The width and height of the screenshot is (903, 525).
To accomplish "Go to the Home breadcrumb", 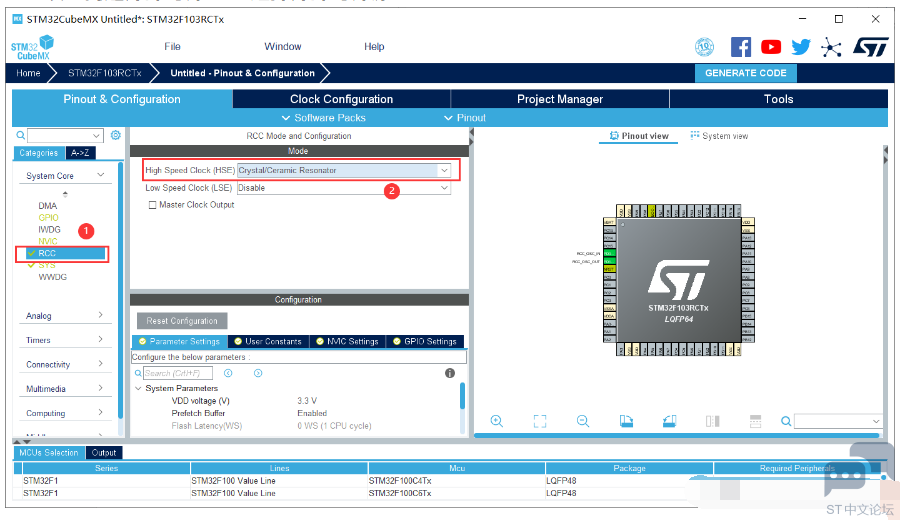I will (x=28, y=73).
